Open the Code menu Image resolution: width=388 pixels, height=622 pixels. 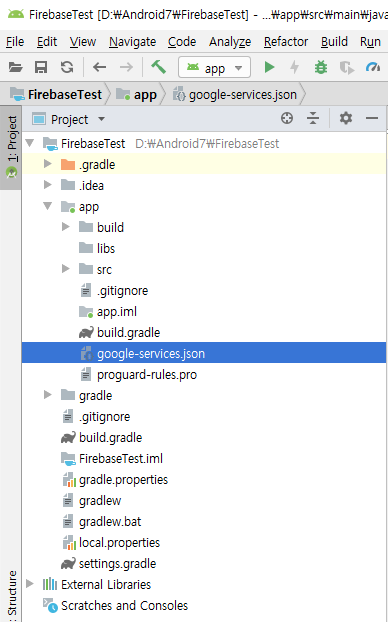coord(182,42)
